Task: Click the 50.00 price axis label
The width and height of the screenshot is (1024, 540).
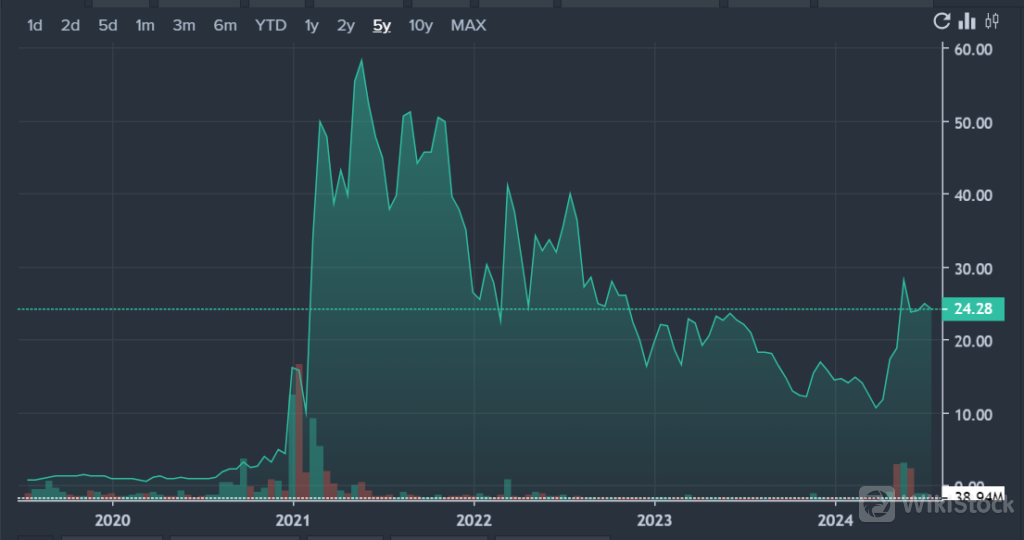Action: 973,122
